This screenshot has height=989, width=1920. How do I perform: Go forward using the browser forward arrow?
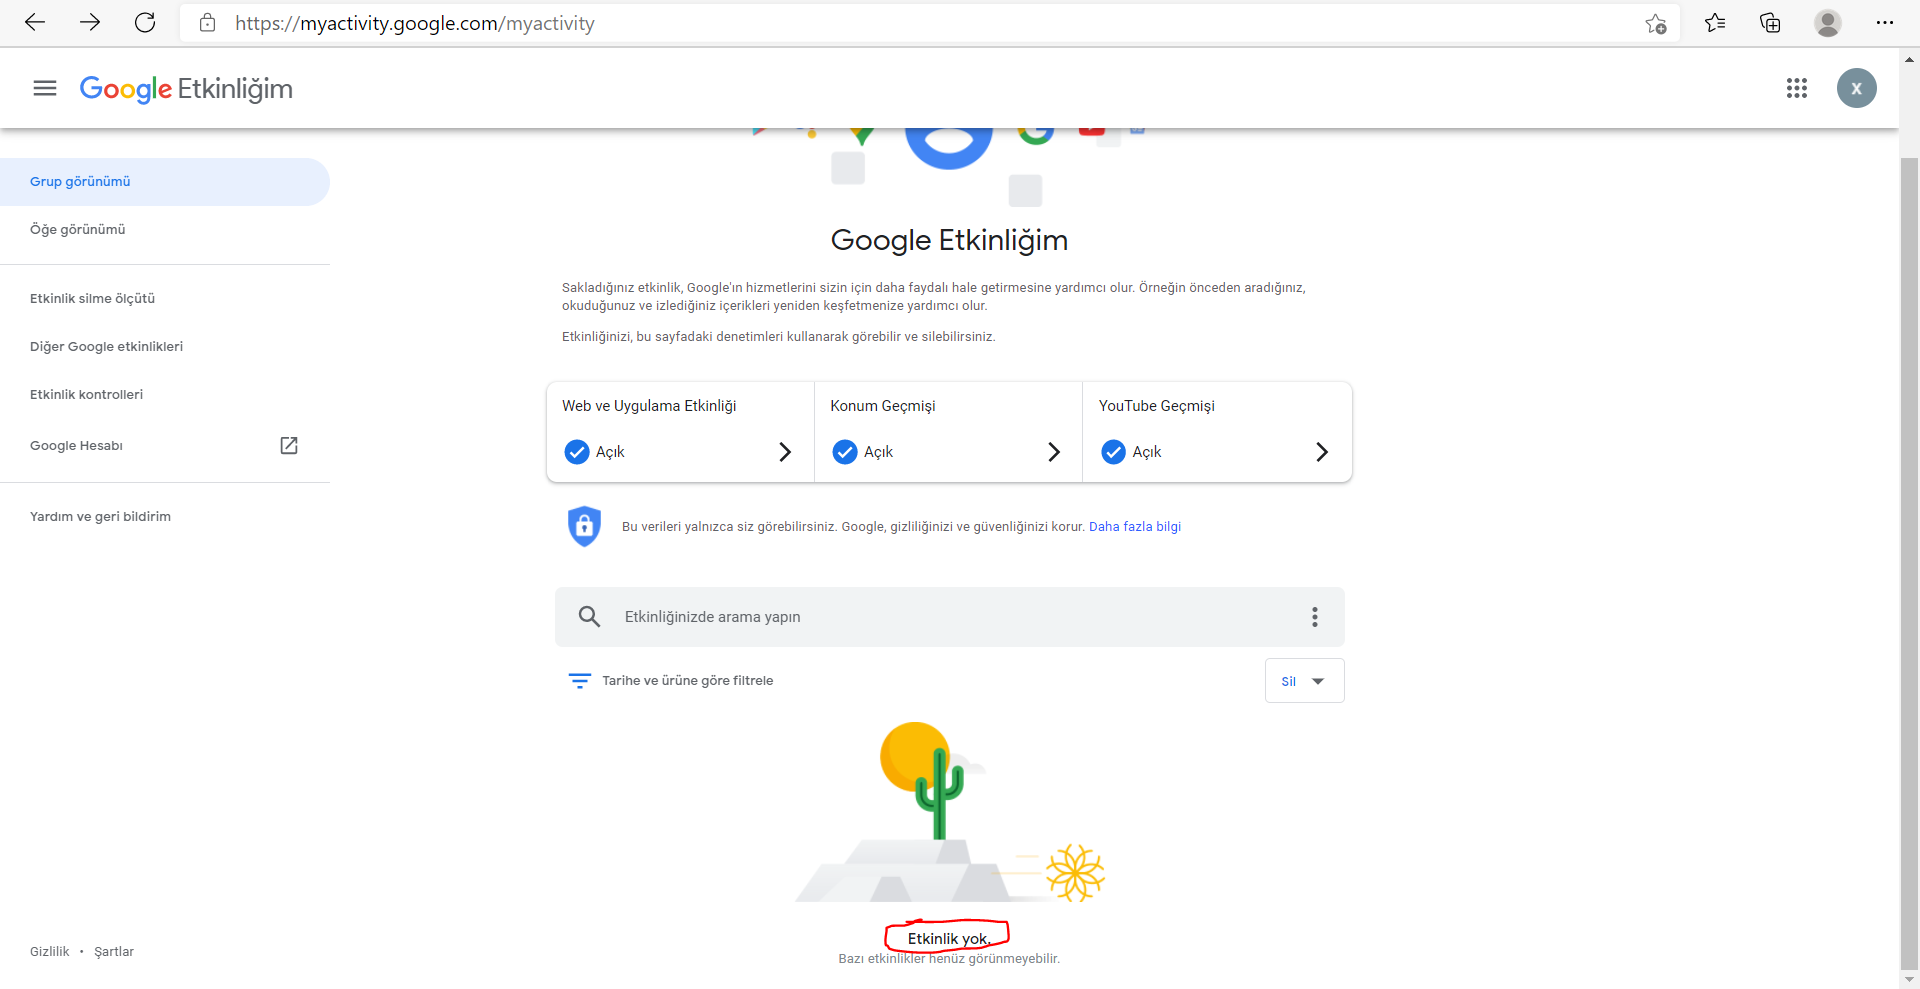(x=90, y=23)
